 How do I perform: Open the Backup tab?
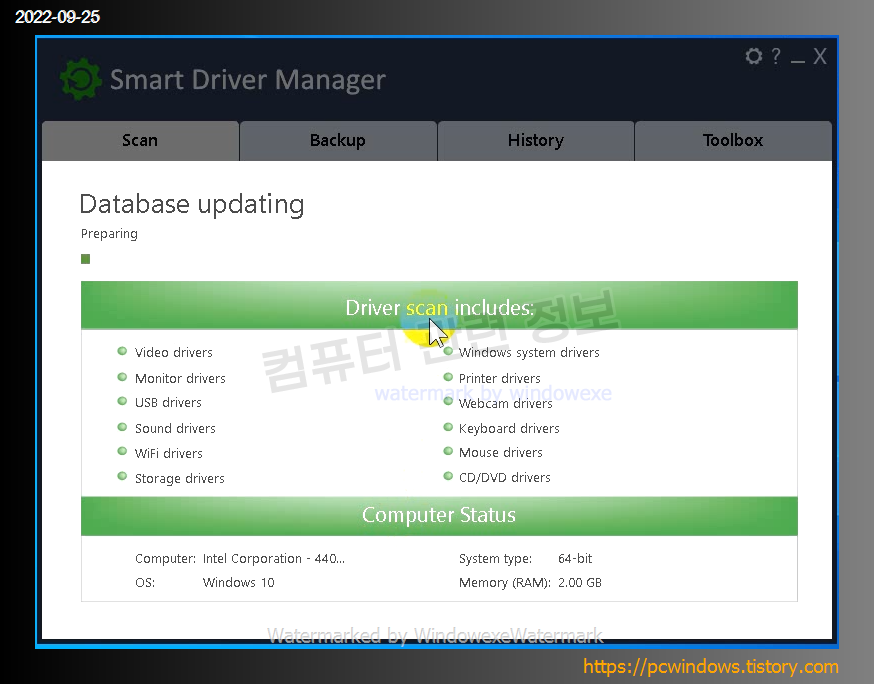click(338, 140)
